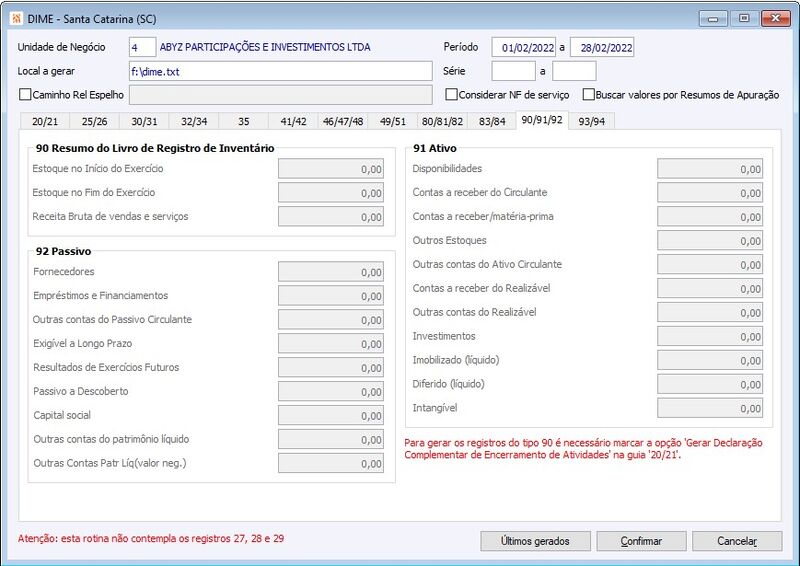Focus the Unidade de Negócio code field

142,47
